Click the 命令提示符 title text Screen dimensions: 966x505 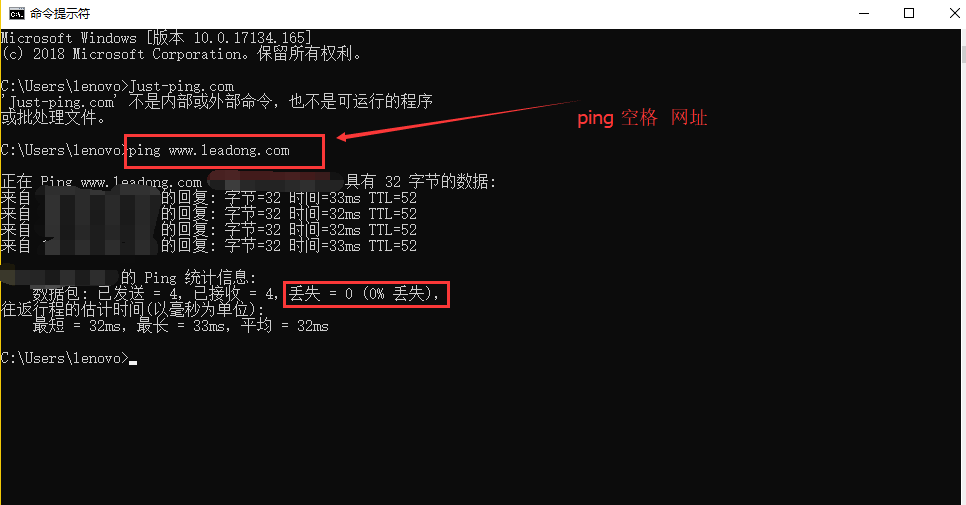click(60, 14)
